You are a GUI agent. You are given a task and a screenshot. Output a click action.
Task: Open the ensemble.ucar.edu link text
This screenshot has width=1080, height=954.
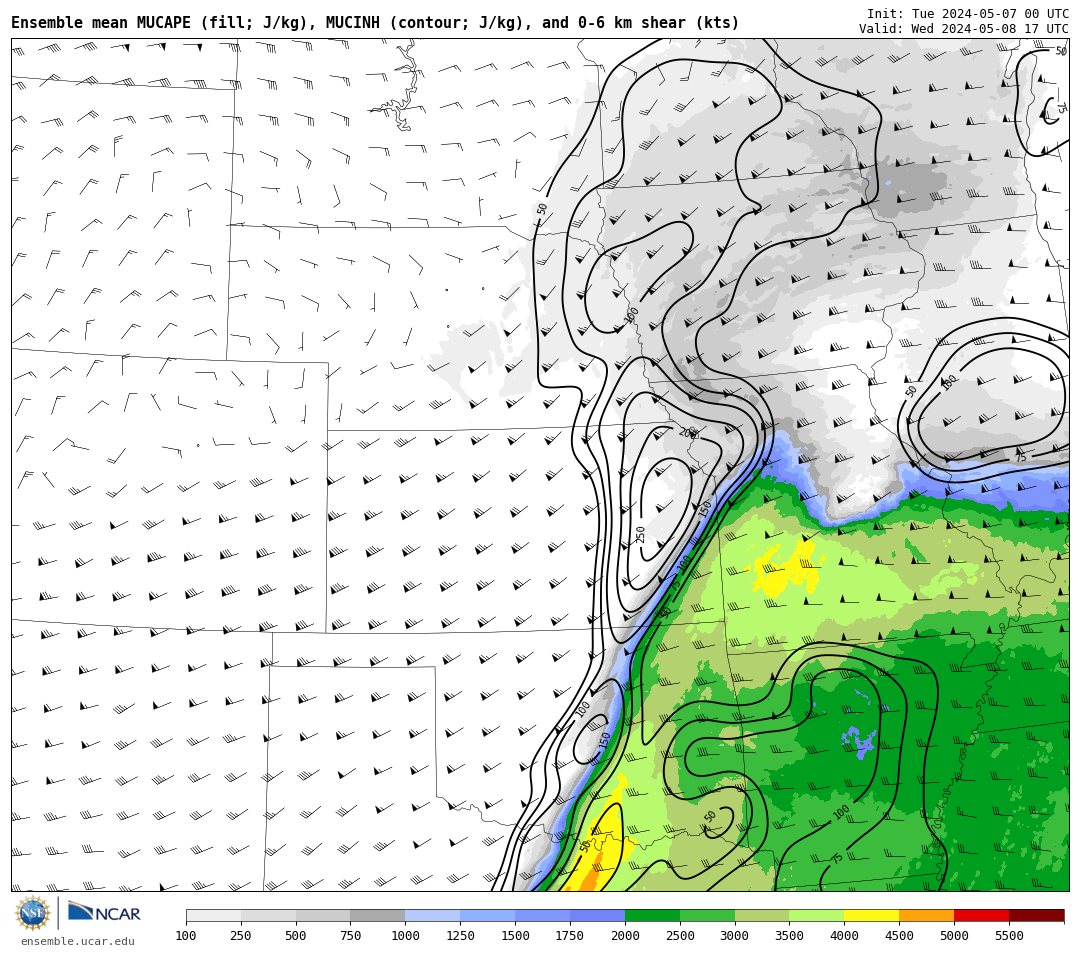point(78,941)
